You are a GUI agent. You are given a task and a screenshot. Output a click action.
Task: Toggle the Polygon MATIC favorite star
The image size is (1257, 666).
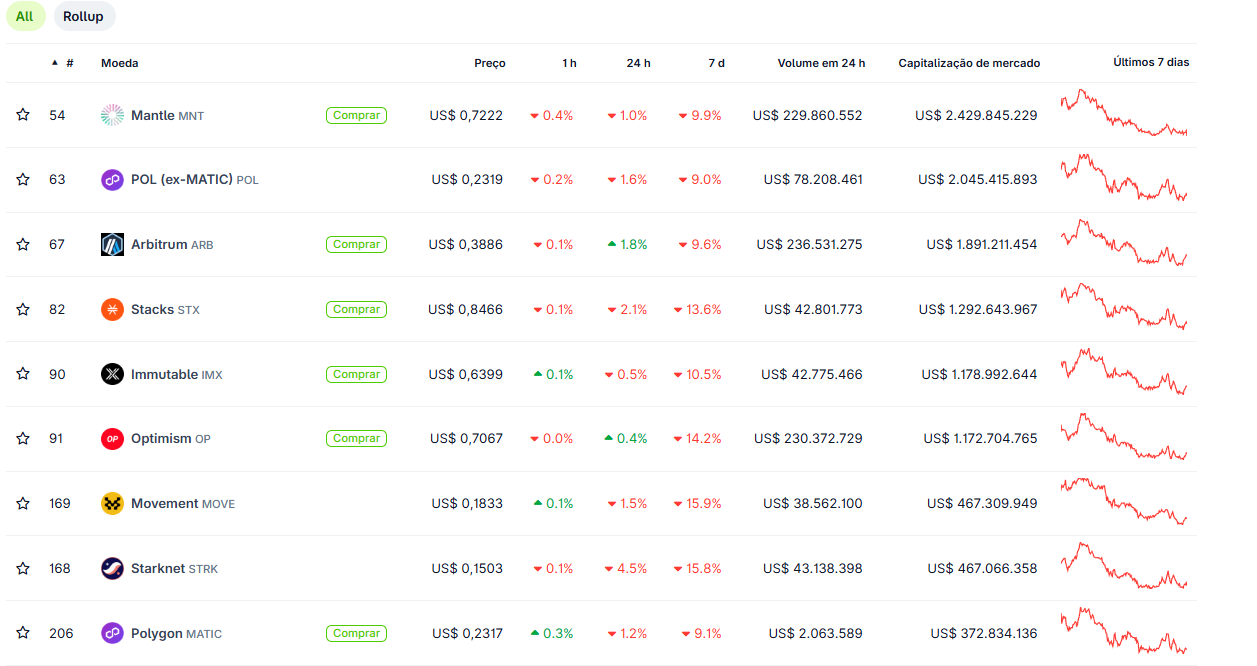(x=23, y=633)
